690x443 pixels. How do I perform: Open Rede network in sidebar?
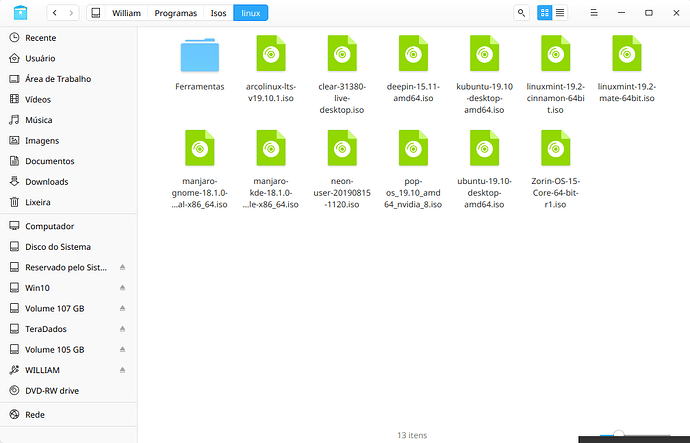tap(69, 414)
